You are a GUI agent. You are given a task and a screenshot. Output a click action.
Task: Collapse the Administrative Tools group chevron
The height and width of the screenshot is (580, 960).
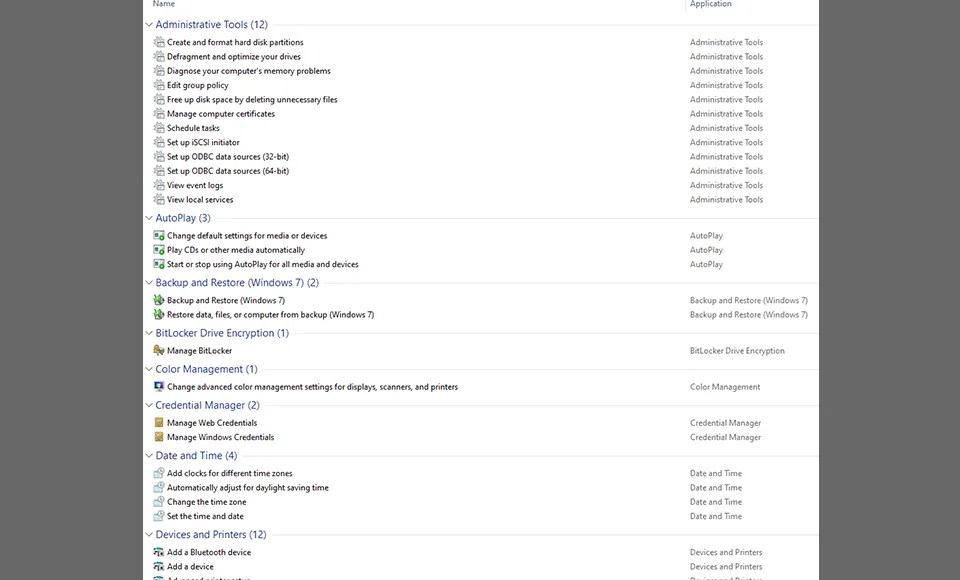tap(149, 24)
